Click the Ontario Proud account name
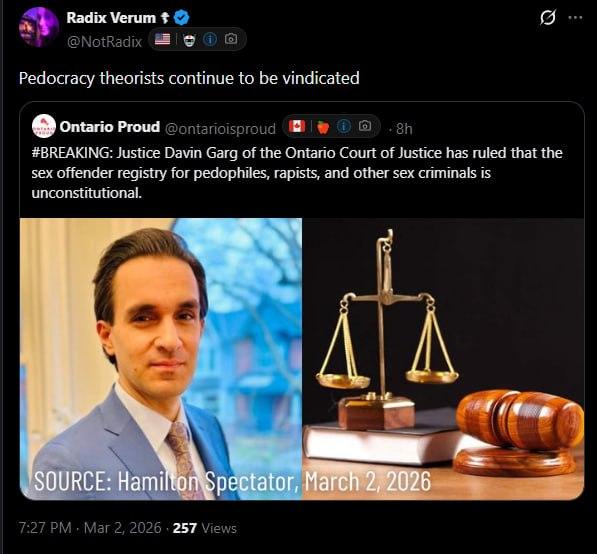This screenshot has width=597, height=554. point(110,127)
